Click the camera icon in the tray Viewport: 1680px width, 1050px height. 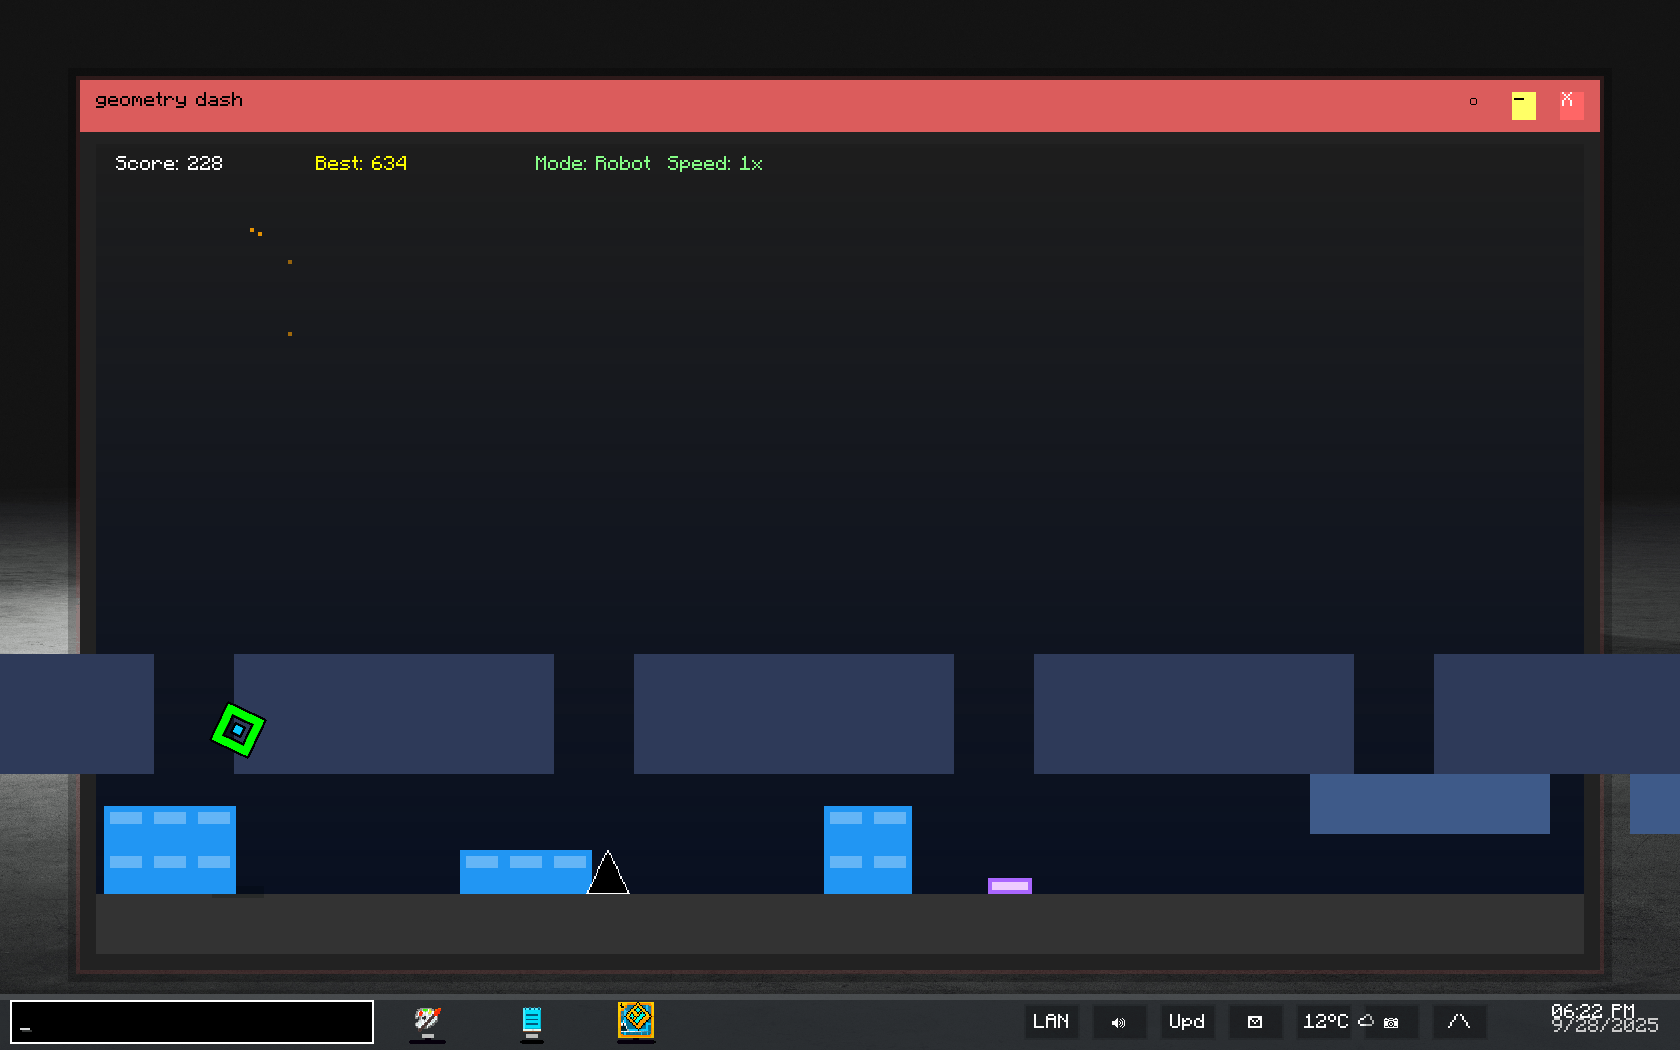tap(1391, 1022)
